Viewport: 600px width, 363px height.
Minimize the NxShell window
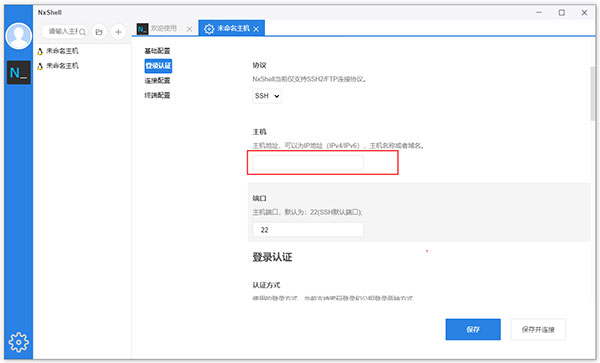(x=539, y=13)
